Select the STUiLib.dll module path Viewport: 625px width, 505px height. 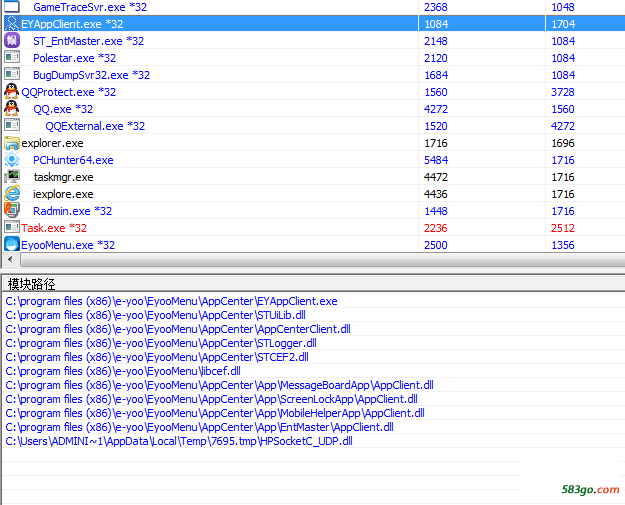click(155, 315)
